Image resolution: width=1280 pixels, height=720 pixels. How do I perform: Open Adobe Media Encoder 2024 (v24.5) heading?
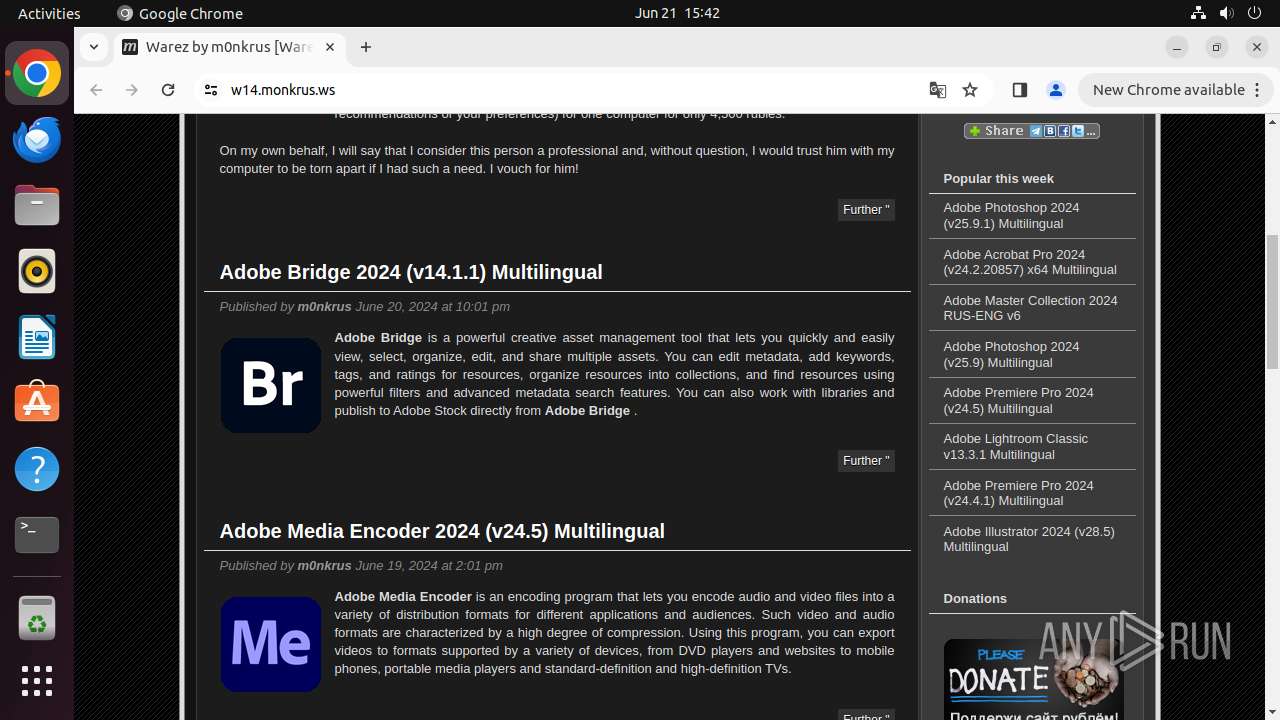[442, 531]
